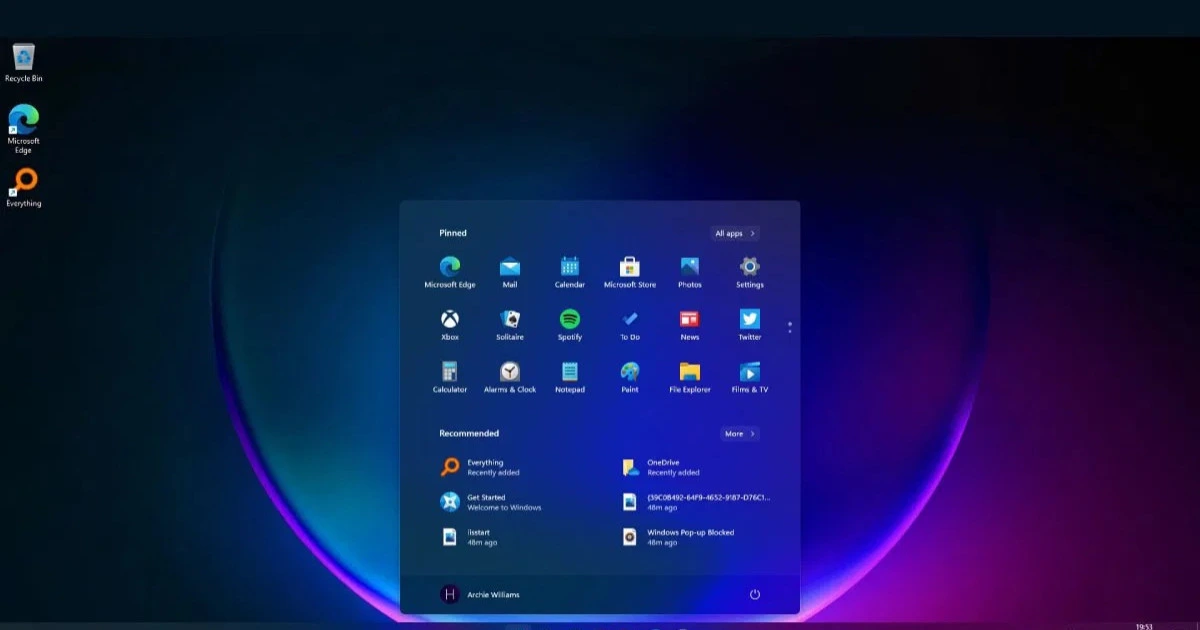This screenshot has height=630, width=1200.
Task: Select the Microsoft Edge desktop shortcut
Action: pos(24,129)
